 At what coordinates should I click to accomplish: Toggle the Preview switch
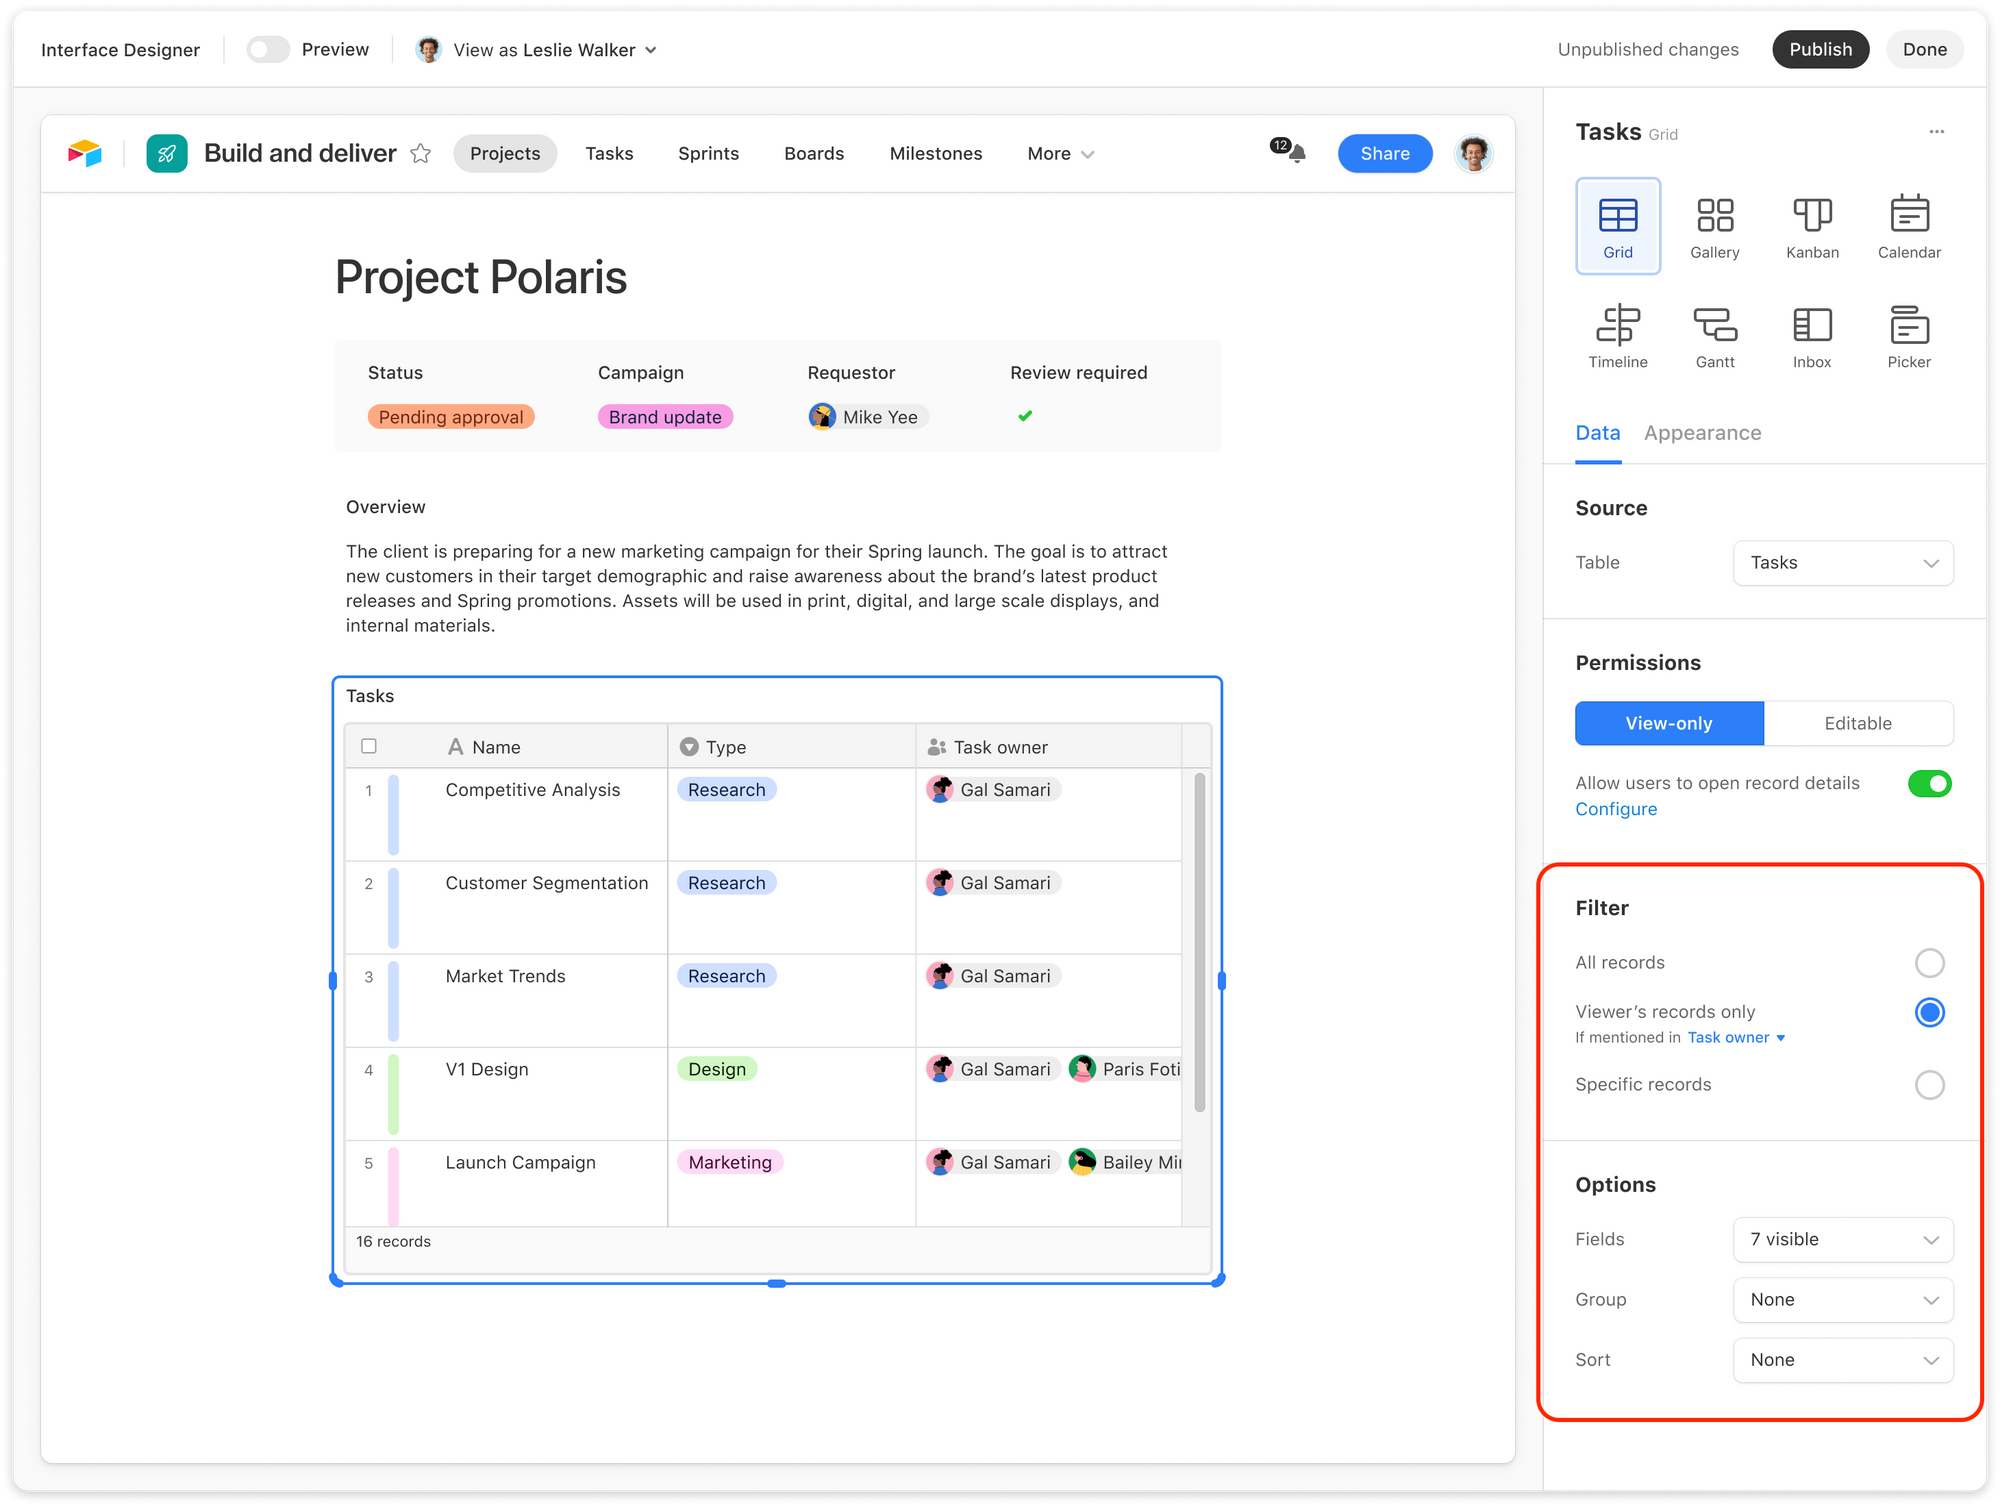[268, 49]
